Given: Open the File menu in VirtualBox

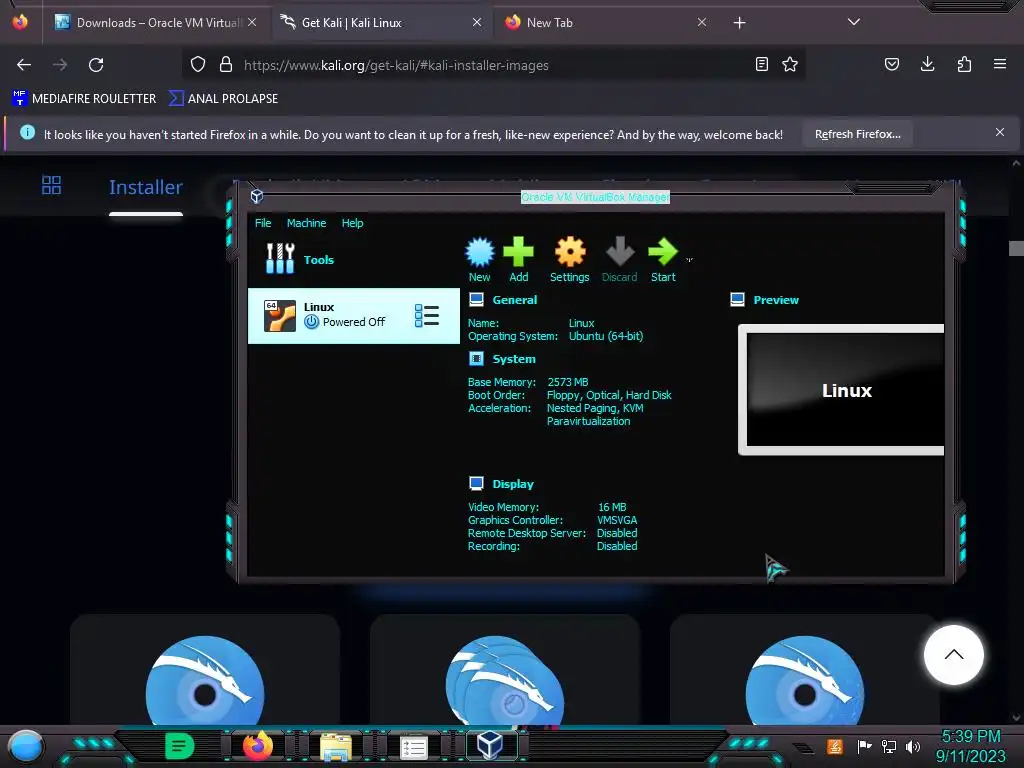Looking at the screenshot, I should [x=263, y=223].
